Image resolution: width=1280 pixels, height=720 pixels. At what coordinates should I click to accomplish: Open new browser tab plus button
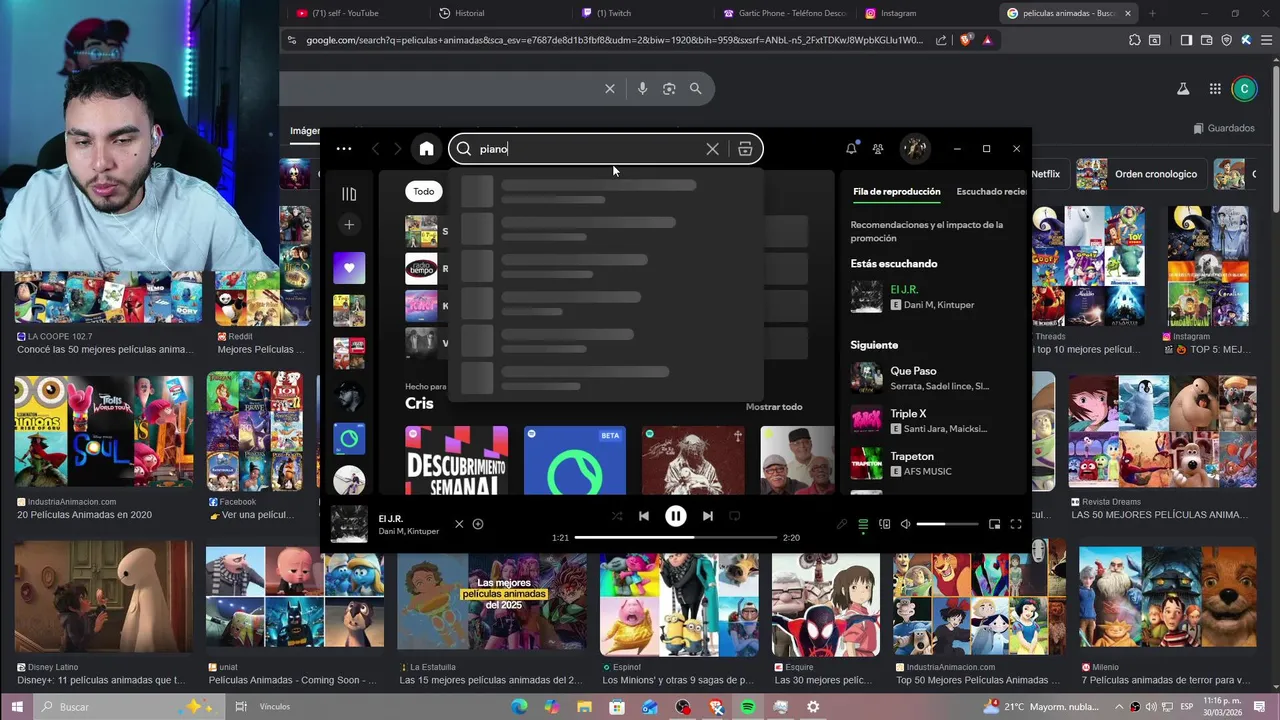click(1152, 13)
